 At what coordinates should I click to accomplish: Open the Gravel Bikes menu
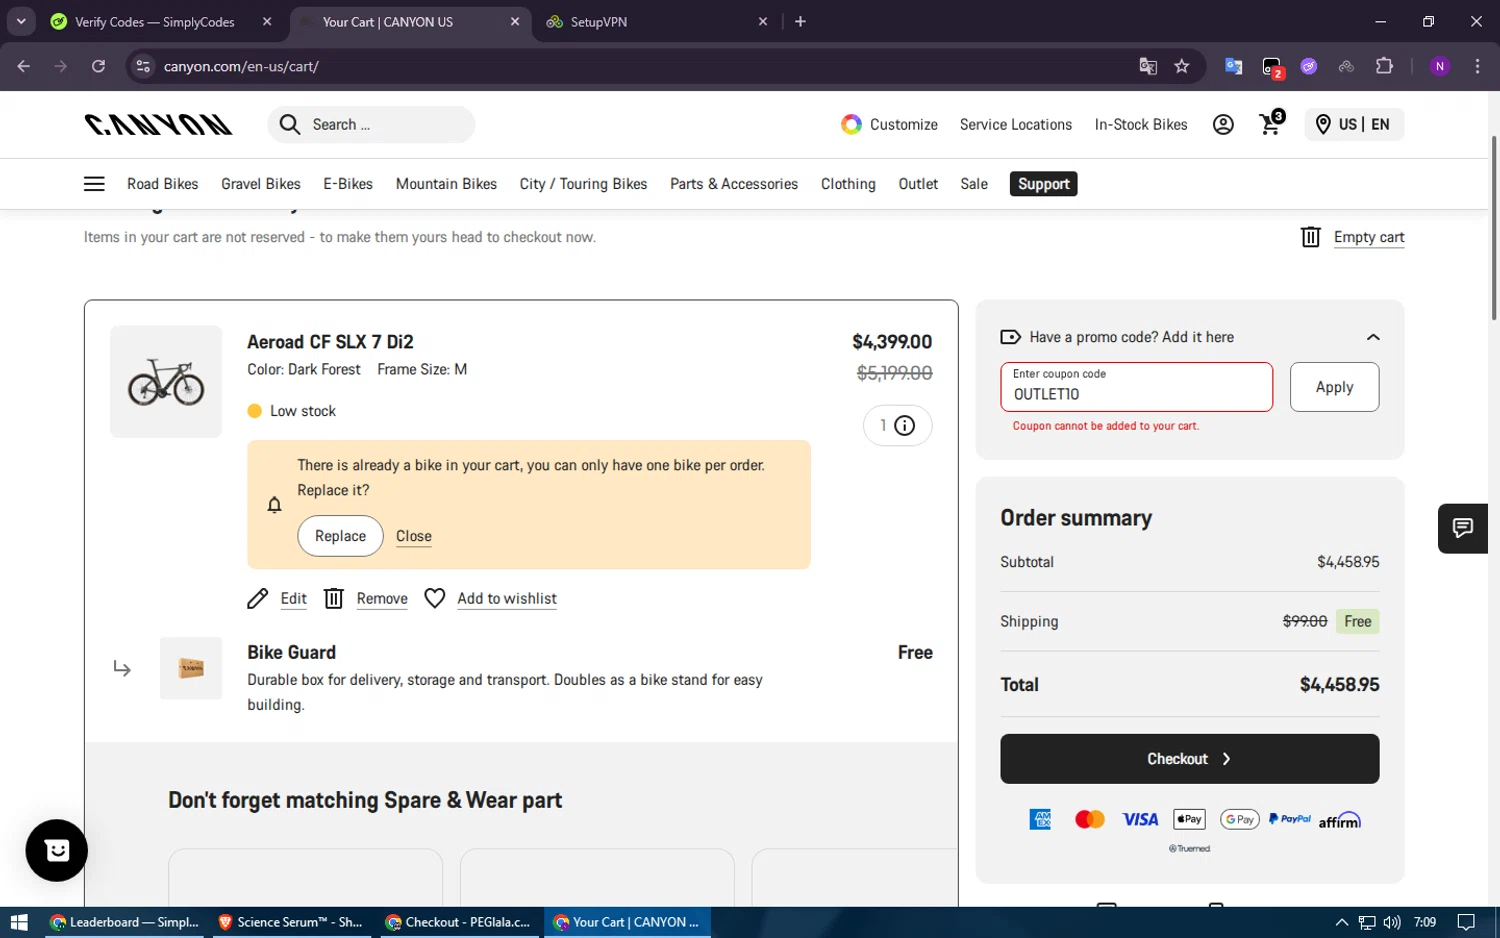click(x=261, y=184)
